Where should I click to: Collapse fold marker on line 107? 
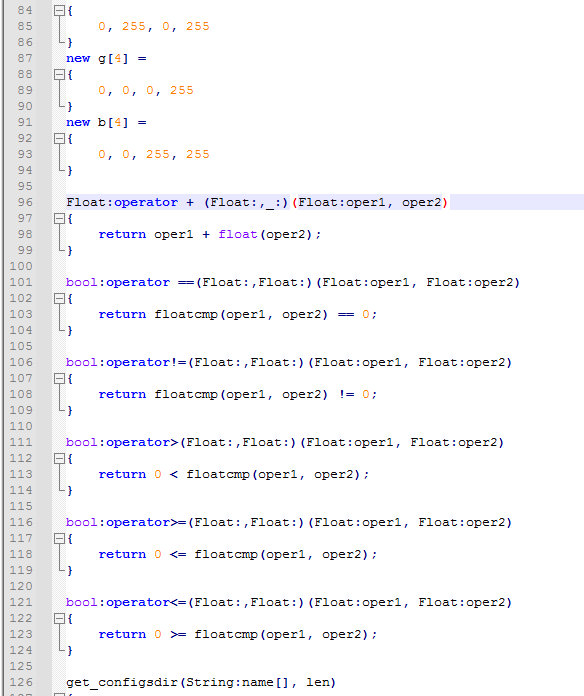point(59,379)
